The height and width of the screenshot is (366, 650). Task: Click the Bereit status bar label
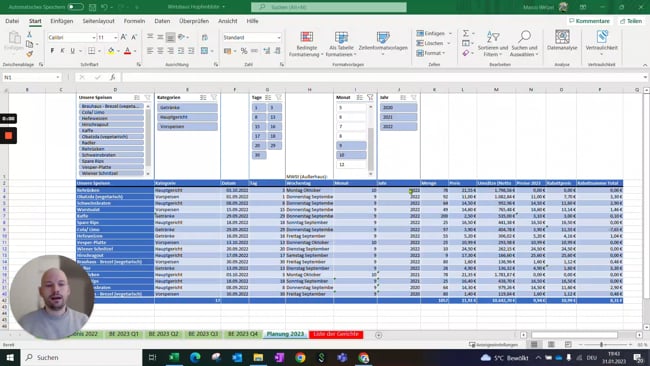click(8, 345)
